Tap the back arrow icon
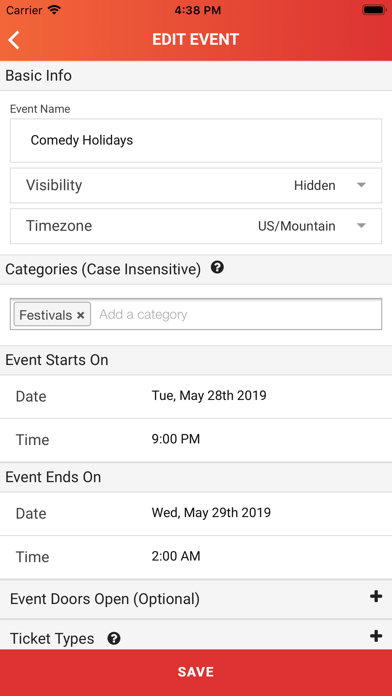Image resolution: width=392 pixels, height=696 pixels. pyautogui.click(x=14, y=40)
